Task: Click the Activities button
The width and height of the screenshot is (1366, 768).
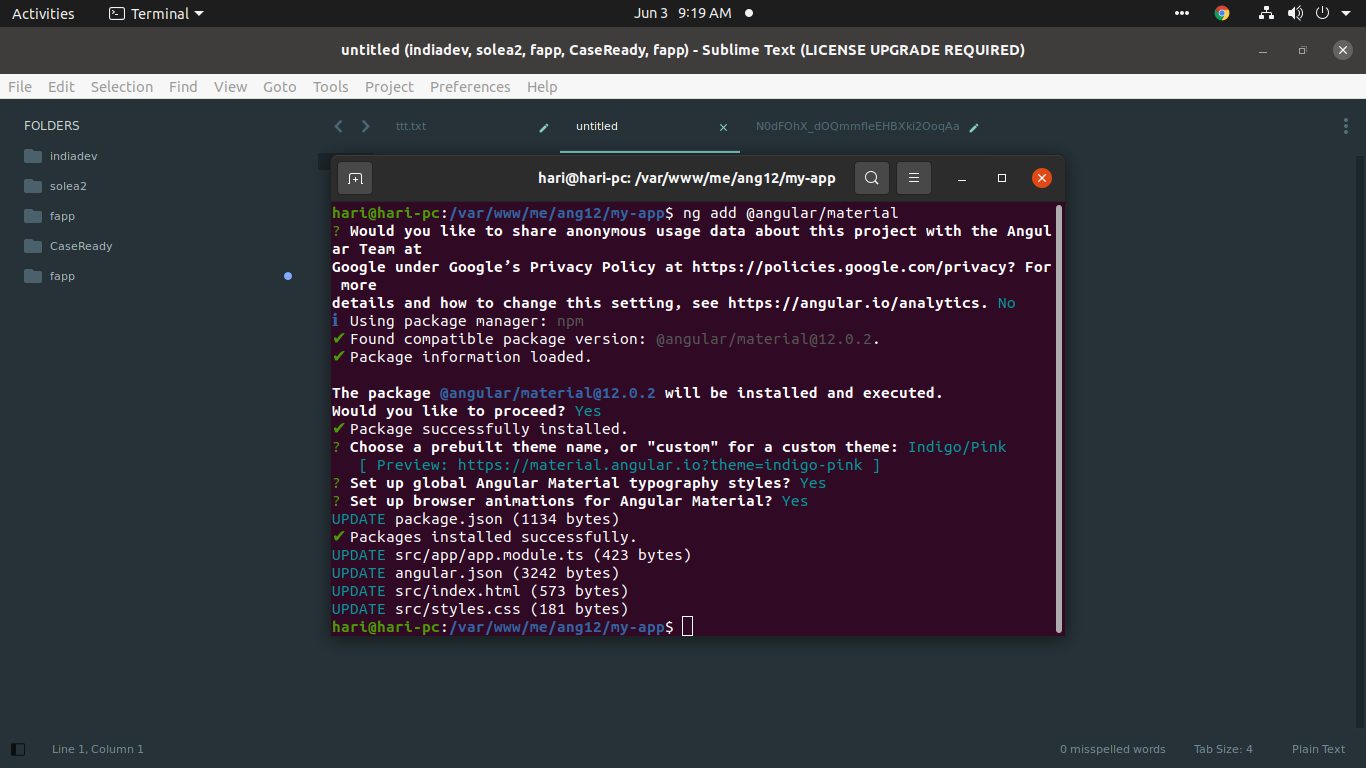Action: coord(43,13)
